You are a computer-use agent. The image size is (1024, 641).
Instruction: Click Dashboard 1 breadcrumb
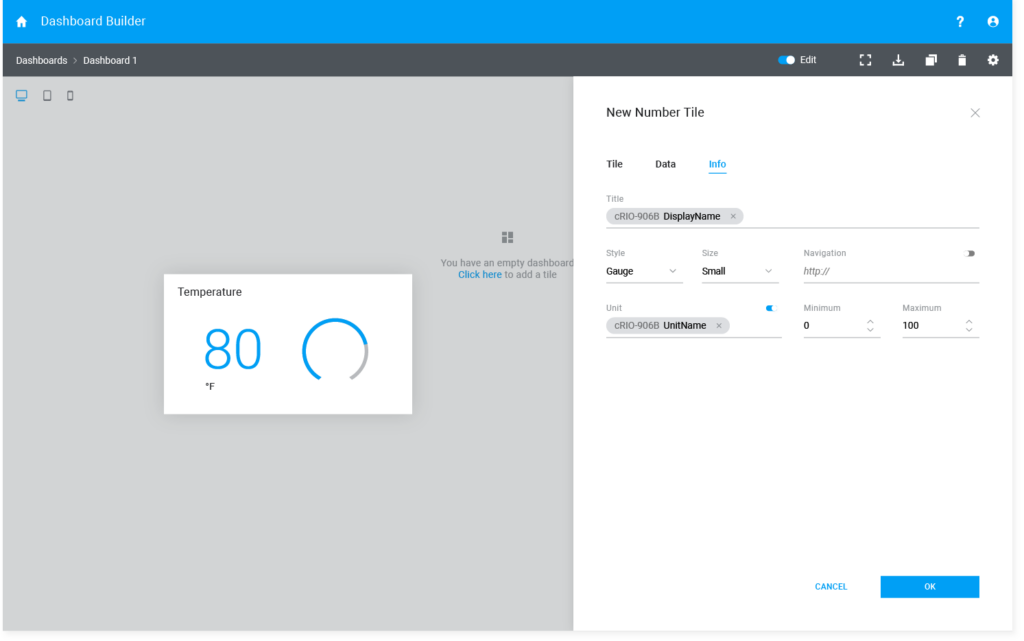[x=110, y=60]
